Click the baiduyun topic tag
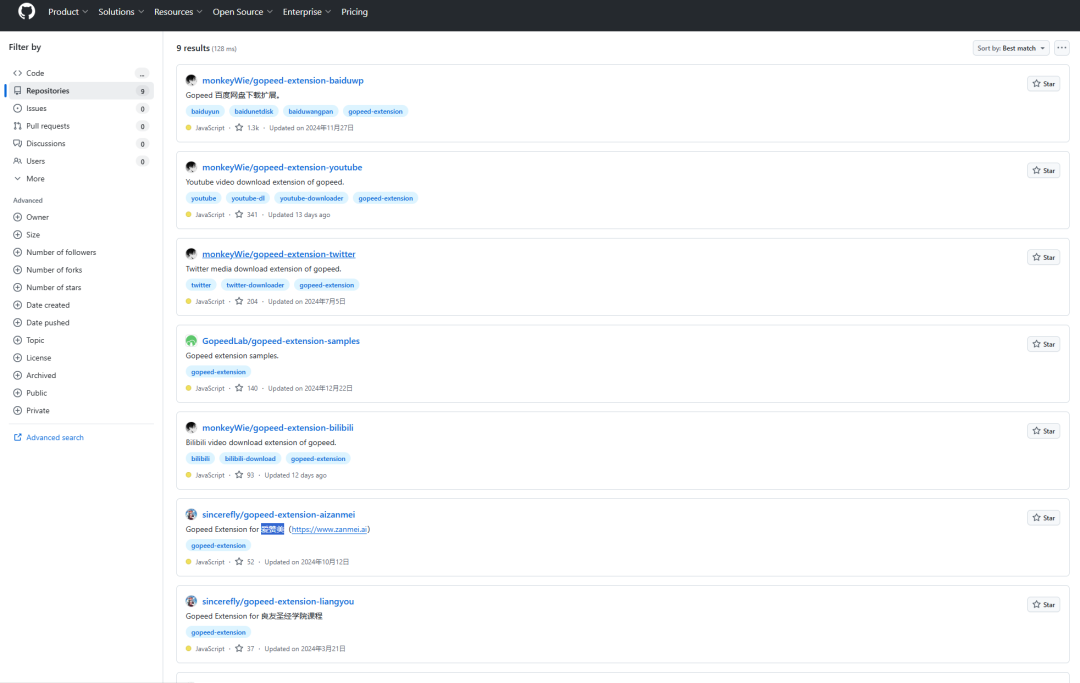Image resolution: width=1080 pixels, height=683 pixels. coord(205,112)
